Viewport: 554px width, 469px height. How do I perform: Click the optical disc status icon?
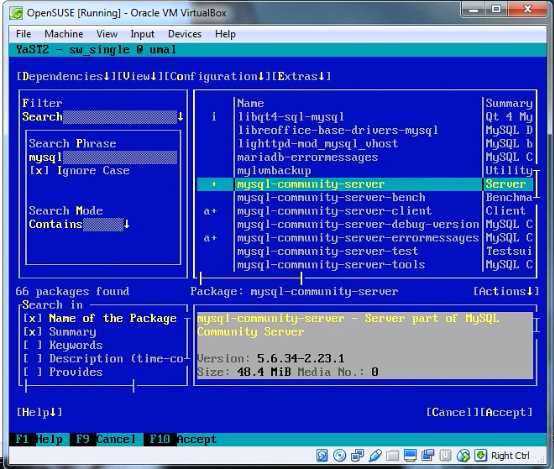coord(340,456)
